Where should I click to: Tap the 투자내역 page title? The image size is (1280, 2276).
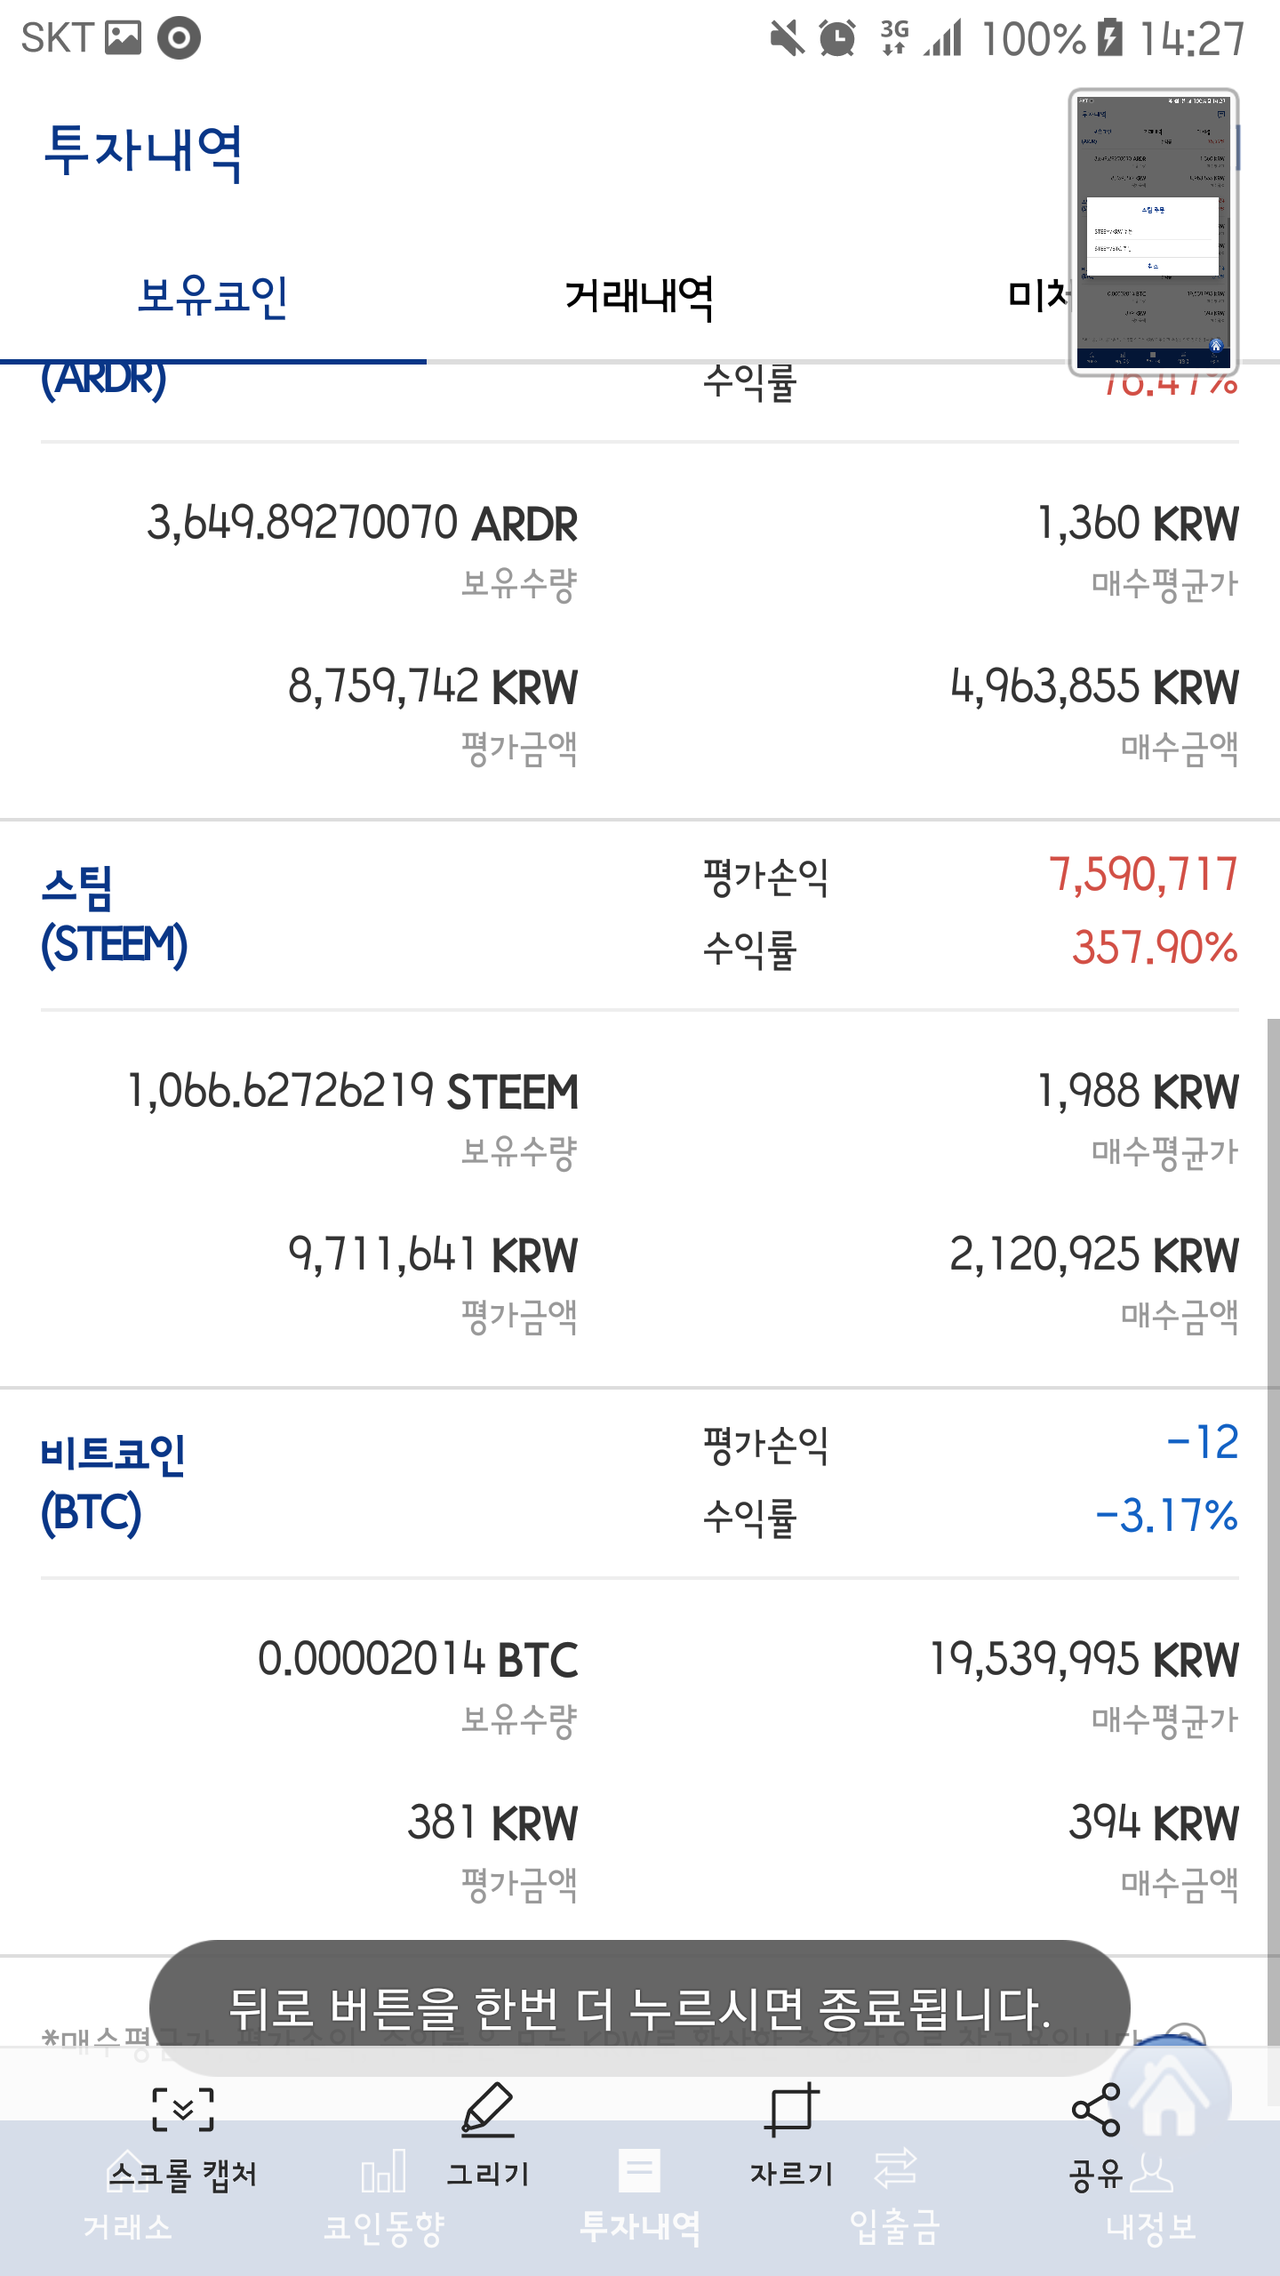point(144,152)
